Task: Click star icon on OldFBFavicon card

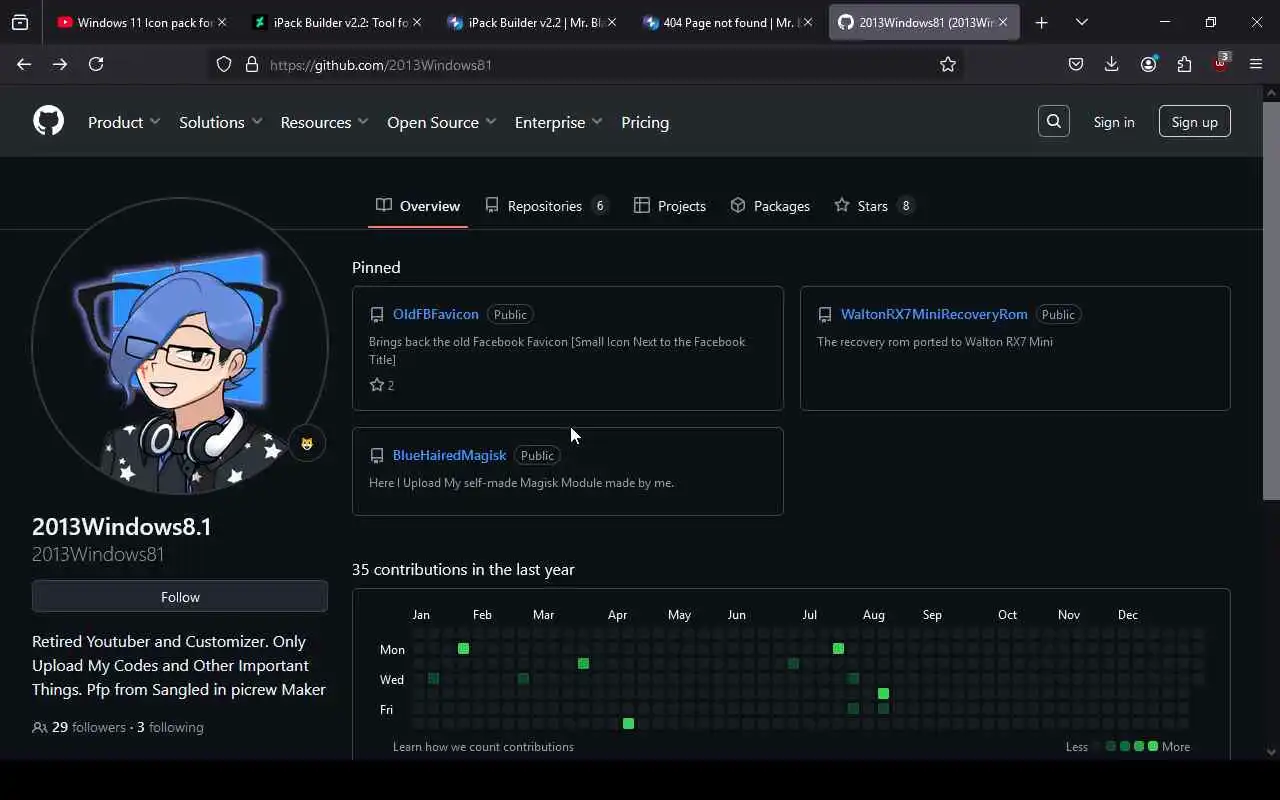Action: pyautogui.click(x=377, y=385)
